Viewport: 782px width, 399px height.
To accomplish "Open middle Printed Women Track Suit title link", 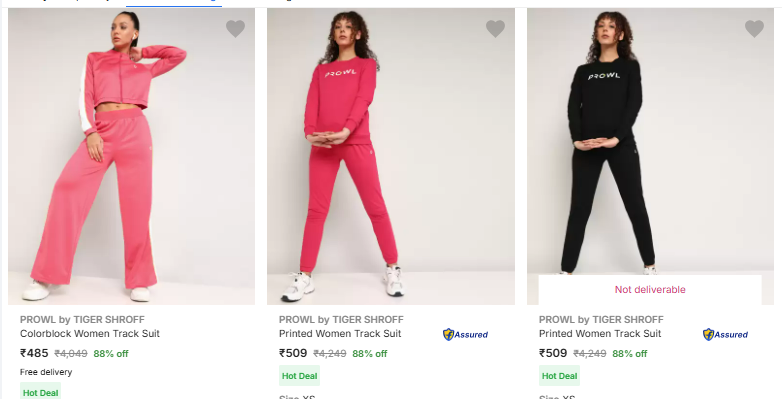I will (x=340, y=334).
